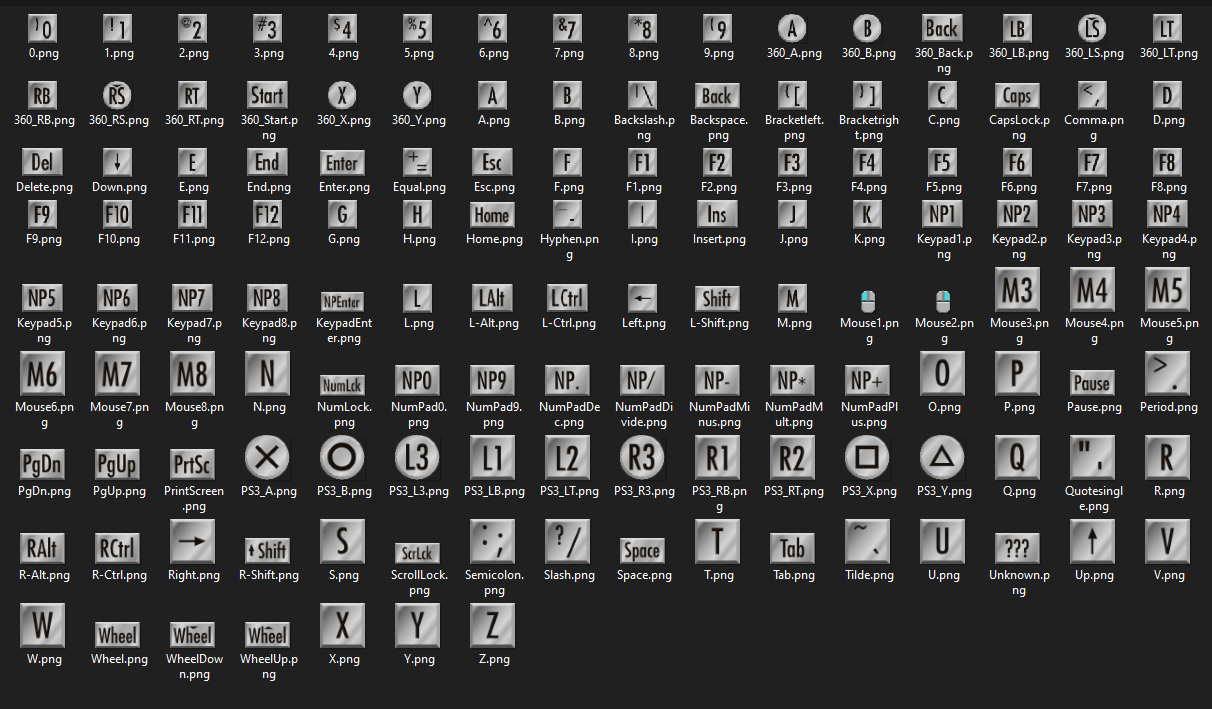Select the 360_RS.png stick icon
1212x709 pixels.
pos(117,96)
